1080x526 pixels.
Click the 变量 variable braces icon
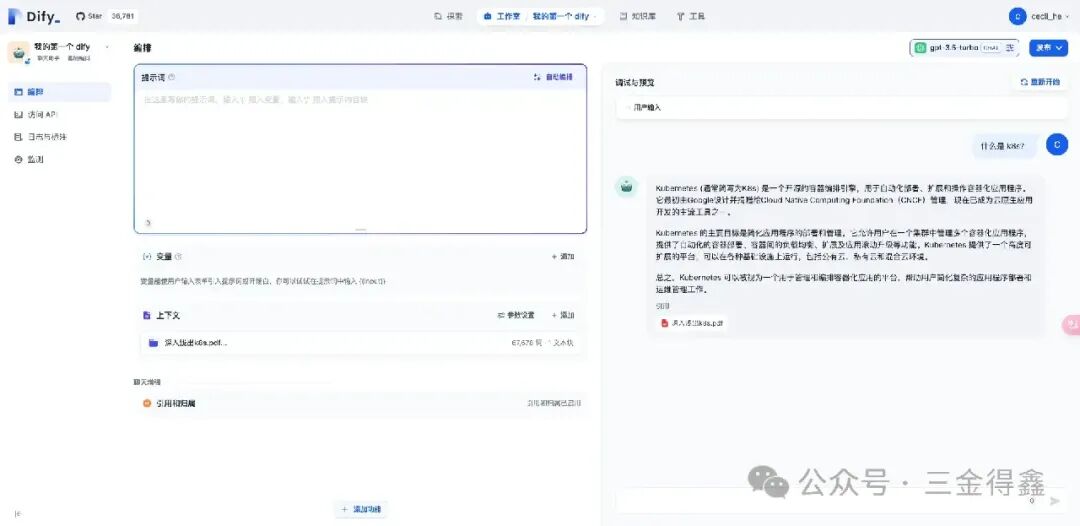(147, 256)
